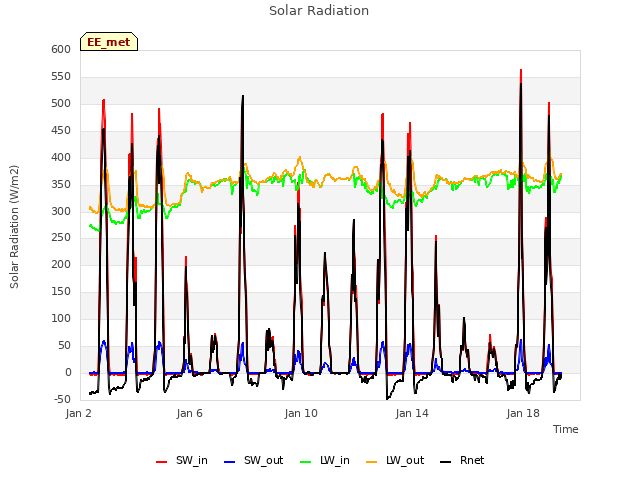The width and height of the screenshot is (640, 480).
Task: Click the 200 y-axis tick label
Action: [x=61, y=264]
